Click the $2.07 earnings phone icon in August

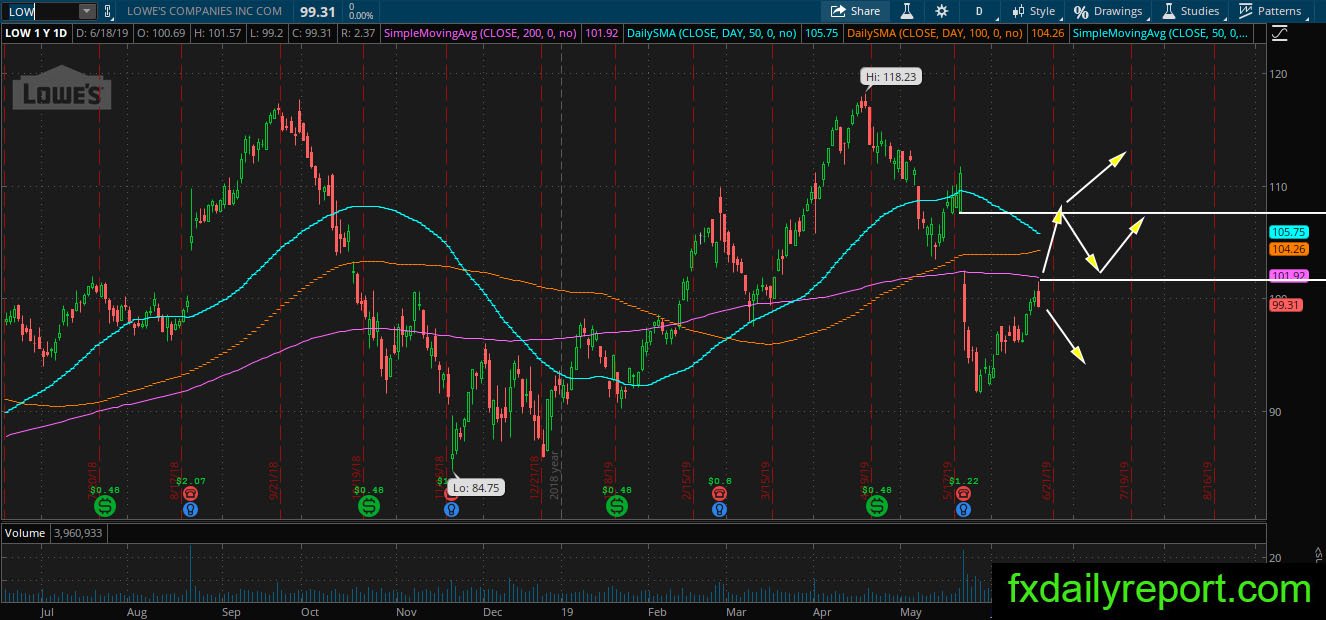point(191,494)
